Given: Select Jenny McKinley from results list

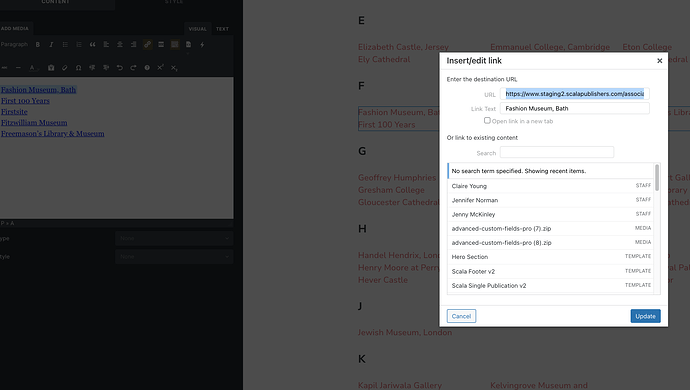Looking at the screenshot, I should coord(551,214).
